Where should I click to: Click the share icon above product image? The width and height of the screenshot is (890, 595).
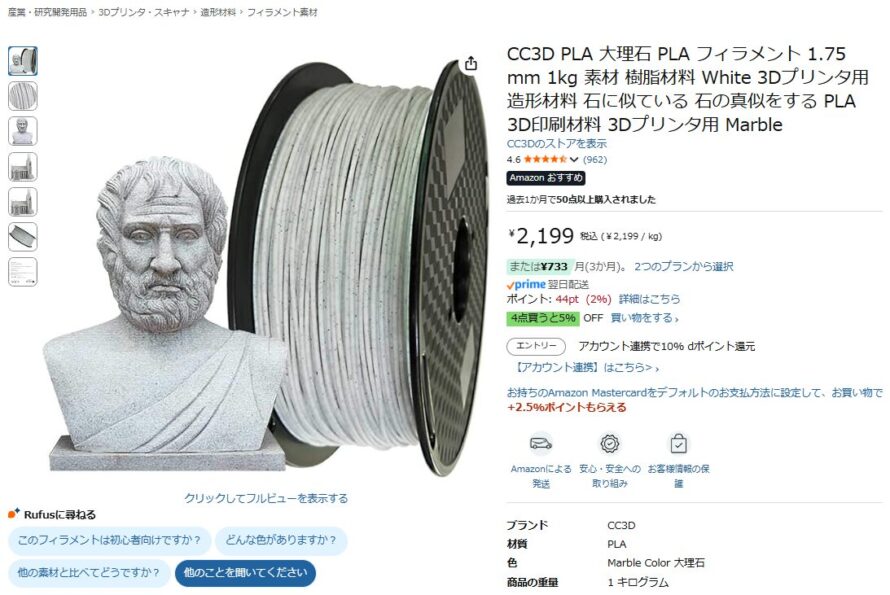pyautogui.click(x=471, y=64)
